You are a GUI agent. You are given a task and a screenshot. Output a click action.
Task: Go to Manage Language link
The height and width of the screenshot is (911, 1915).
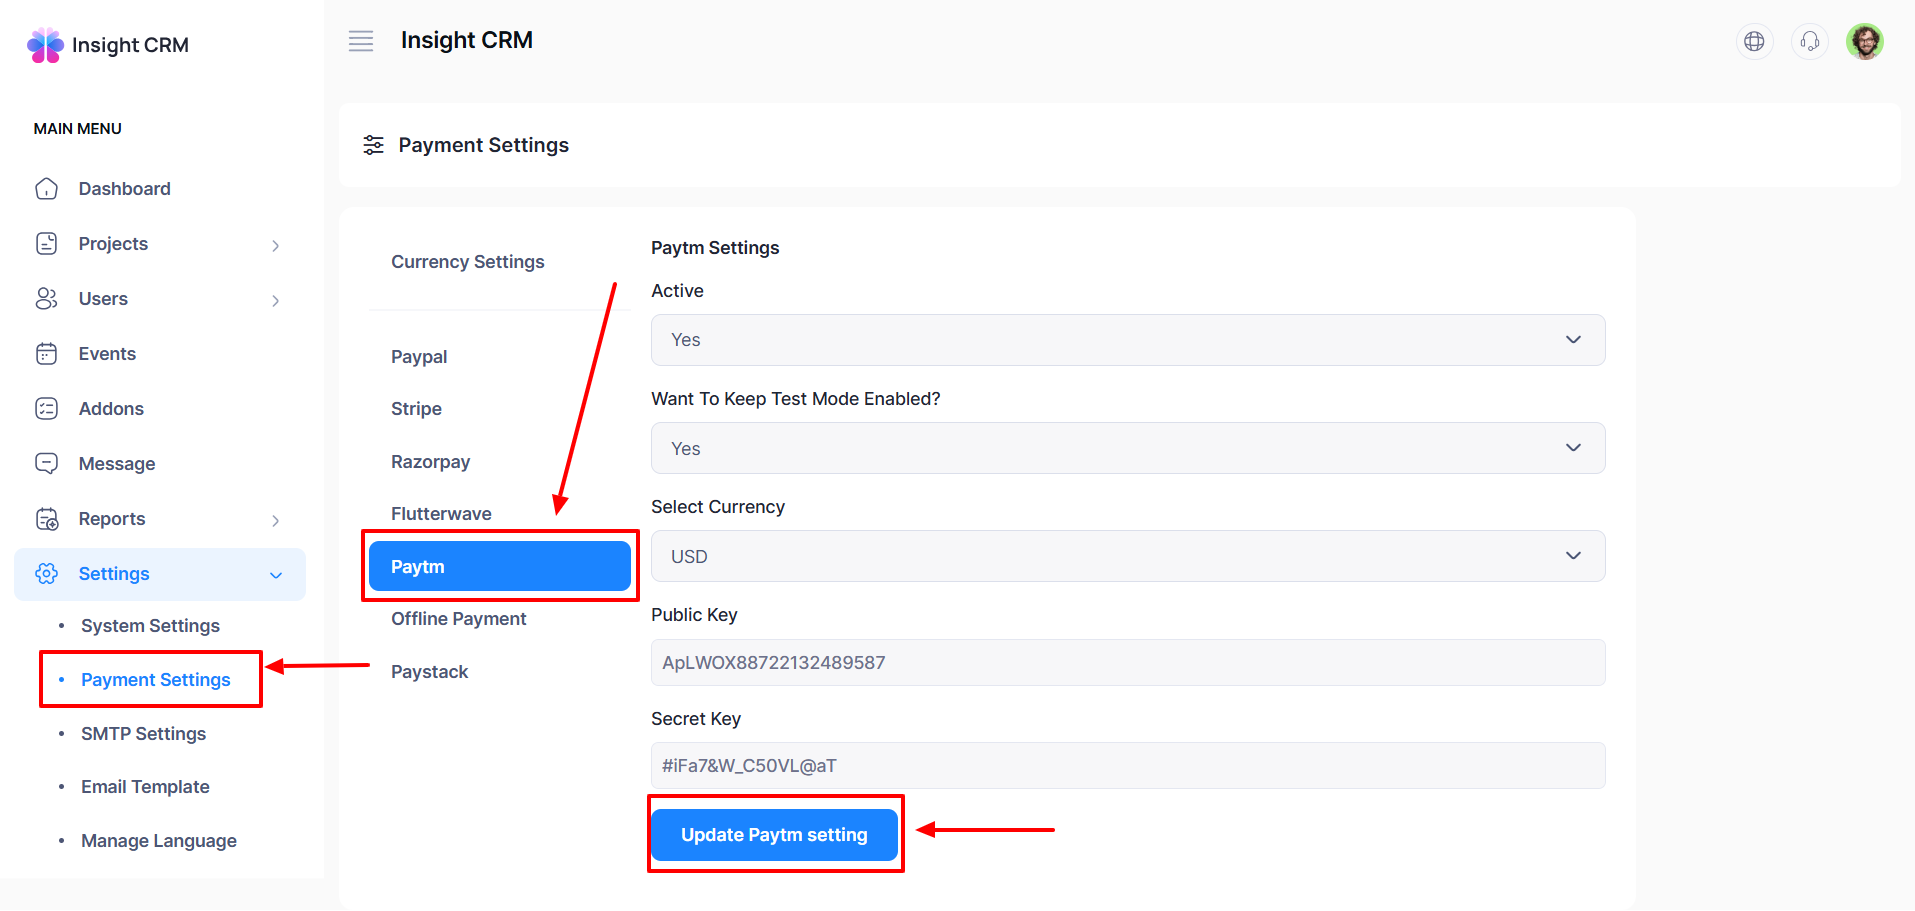[158, 841]
